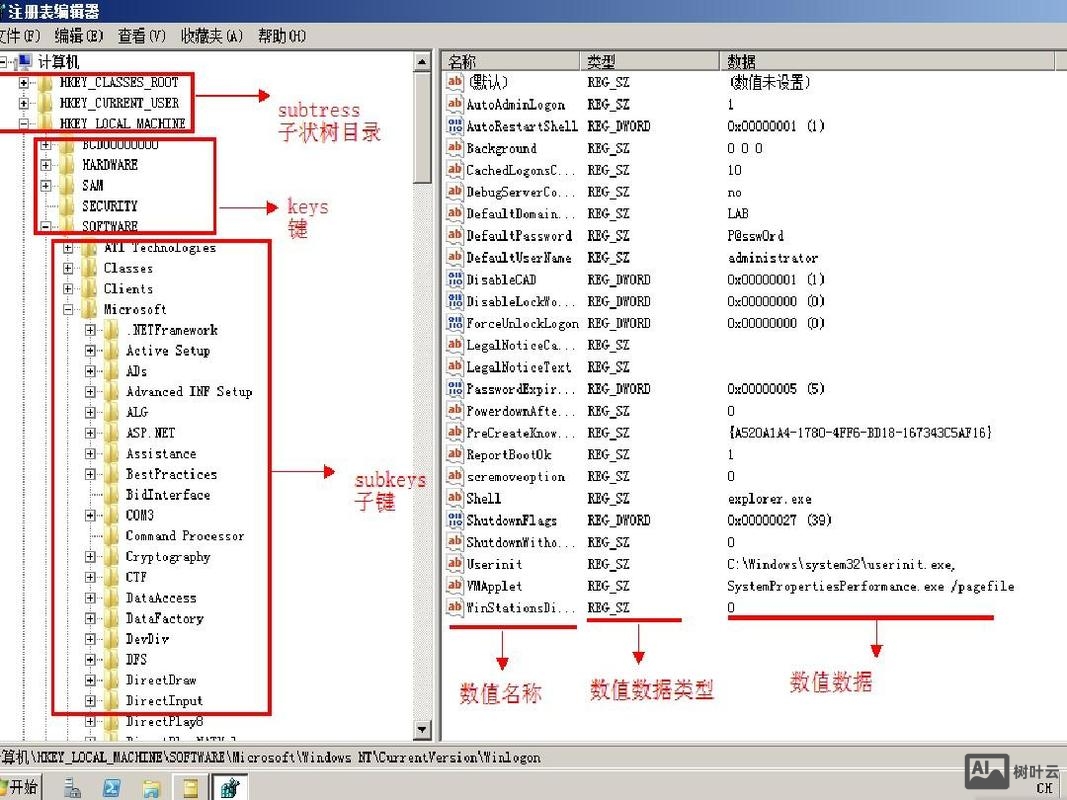The width and height of the screenshot is (1067, 800).
Task: Click the Registry Editor taskbar icon
Action: point(228,788)
